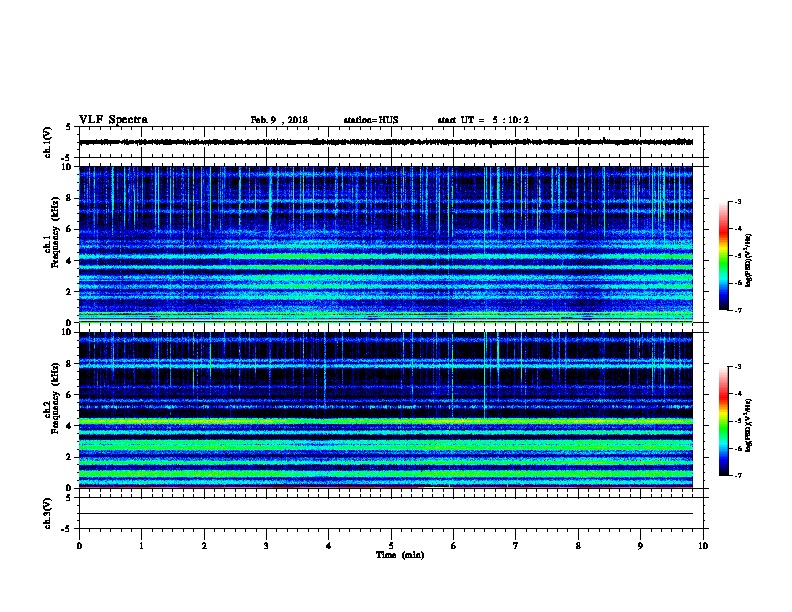Screen dimensions: 792x612
Task: Click the "ch.1(V)" axis label
Action: coord(47,142)
